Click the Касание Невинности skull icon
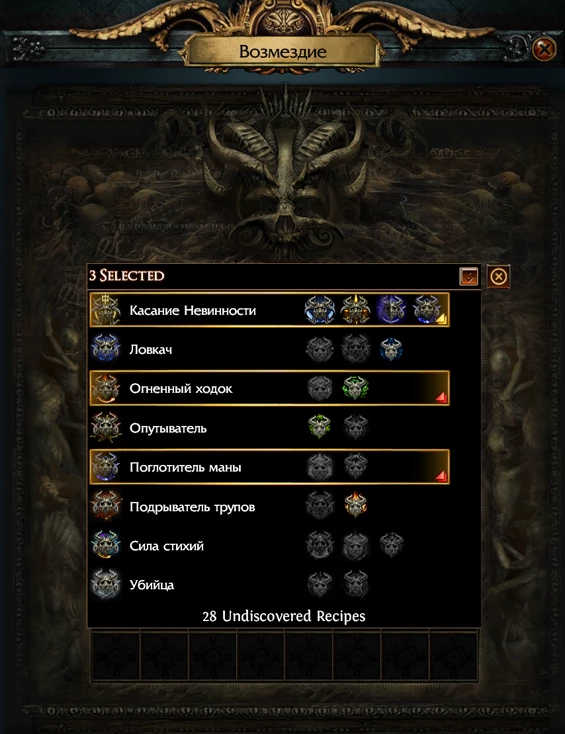This screenshot has height=734, width=565. pos(106,310)
